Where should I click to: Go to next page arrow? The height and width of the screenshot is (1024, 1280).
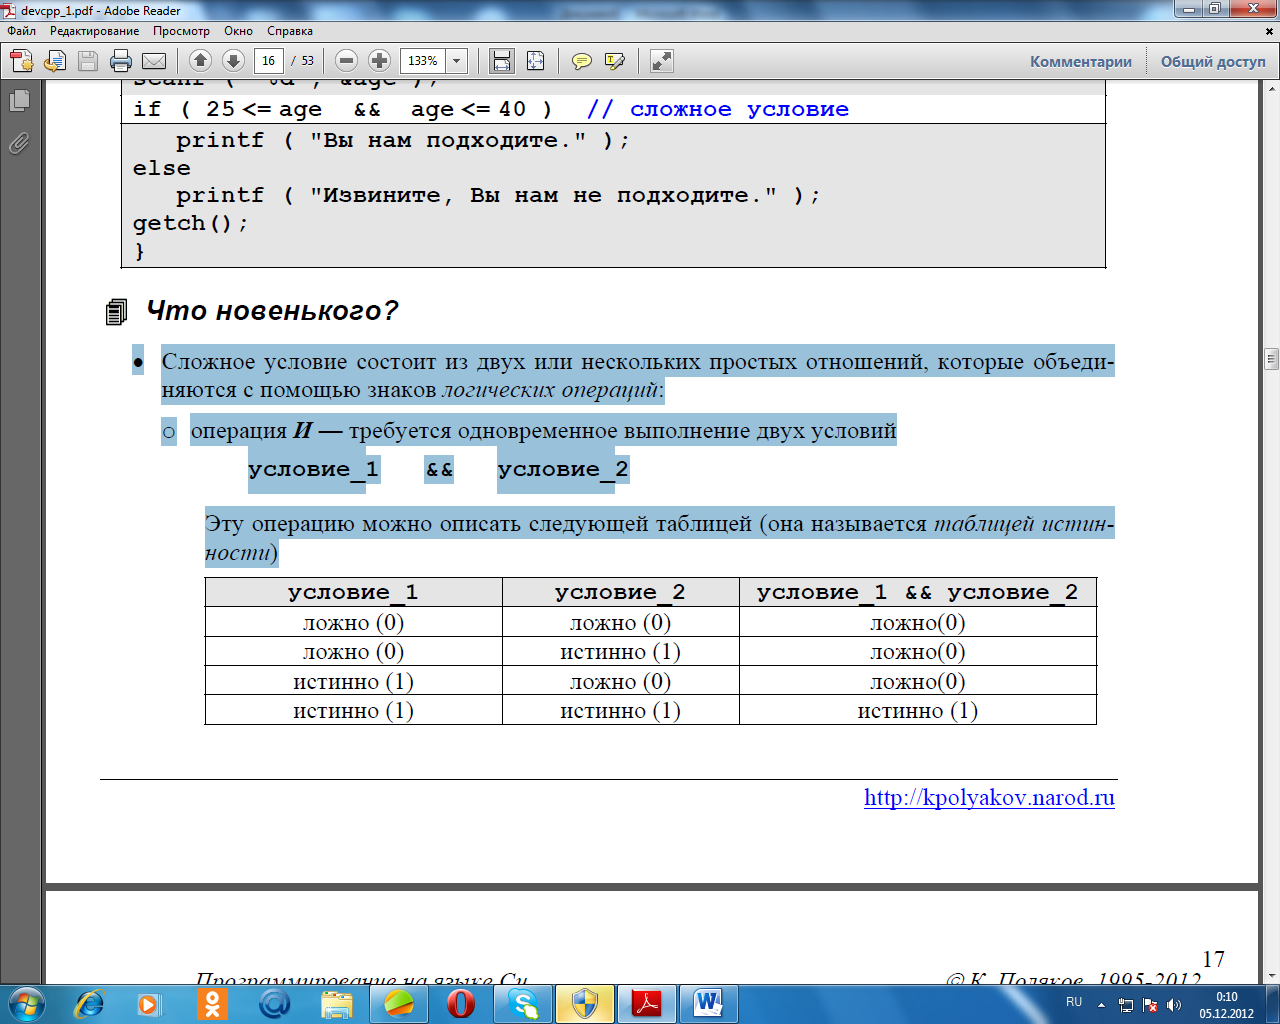[x=233, y=61]
